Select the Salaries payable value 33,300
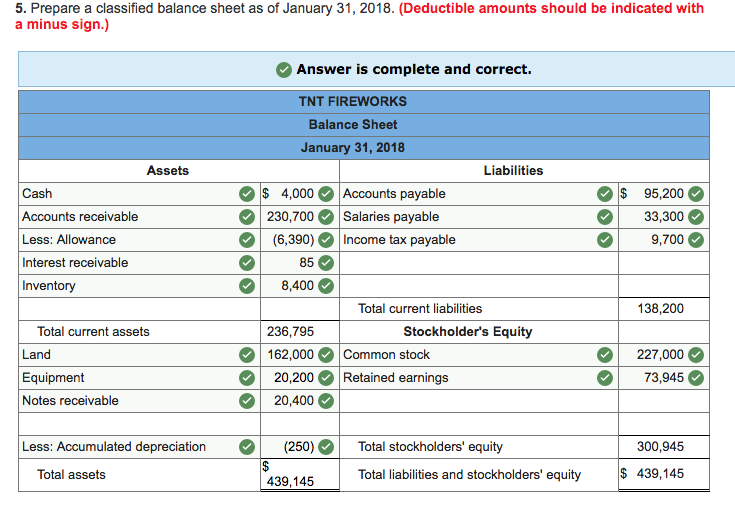 664,217
